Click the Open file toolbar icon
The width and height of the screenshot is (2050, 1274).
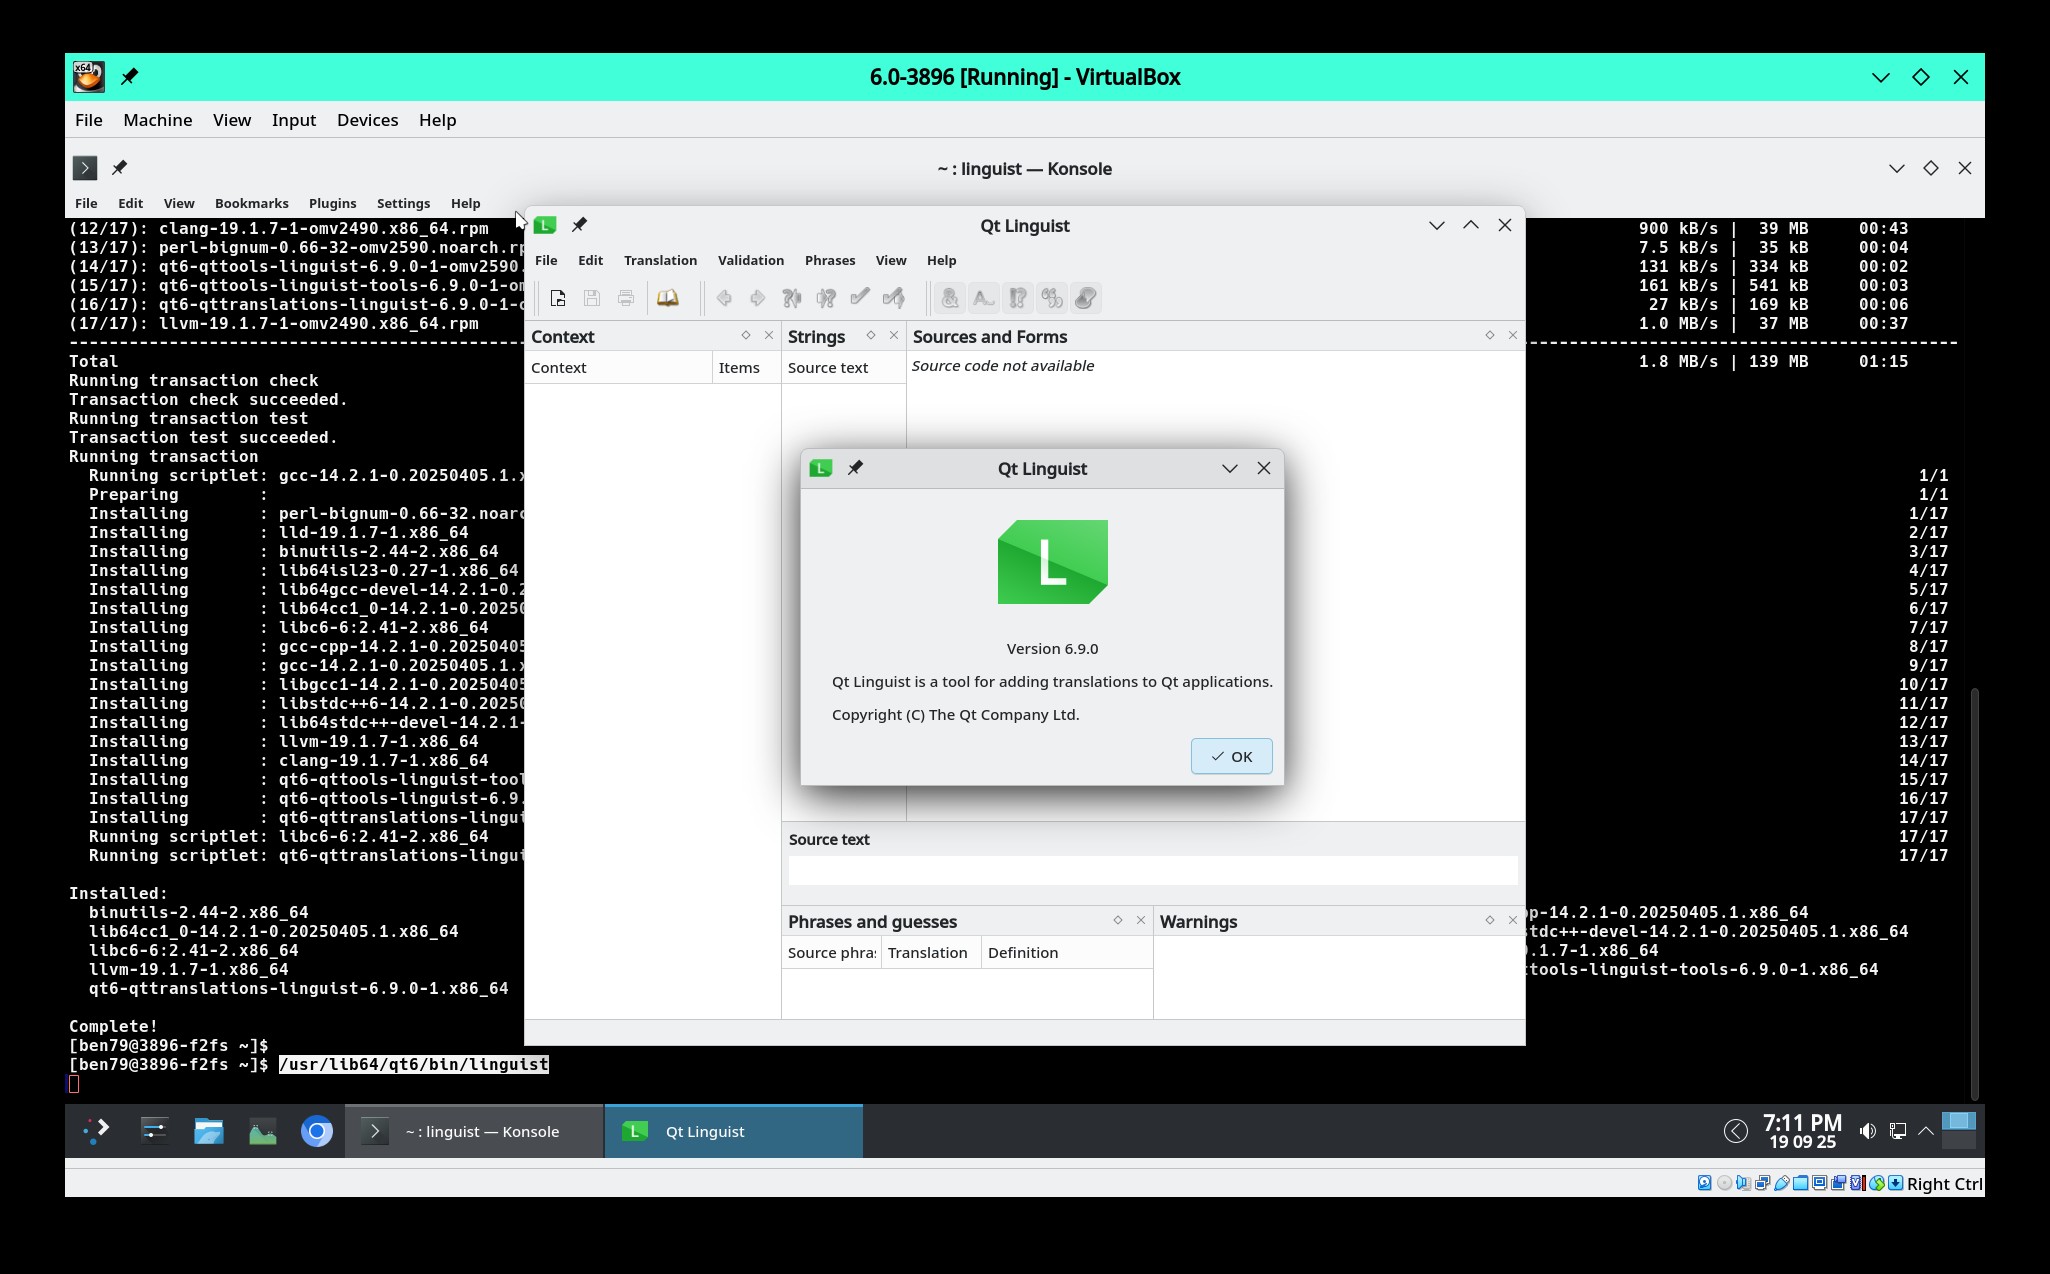[558, 298]
